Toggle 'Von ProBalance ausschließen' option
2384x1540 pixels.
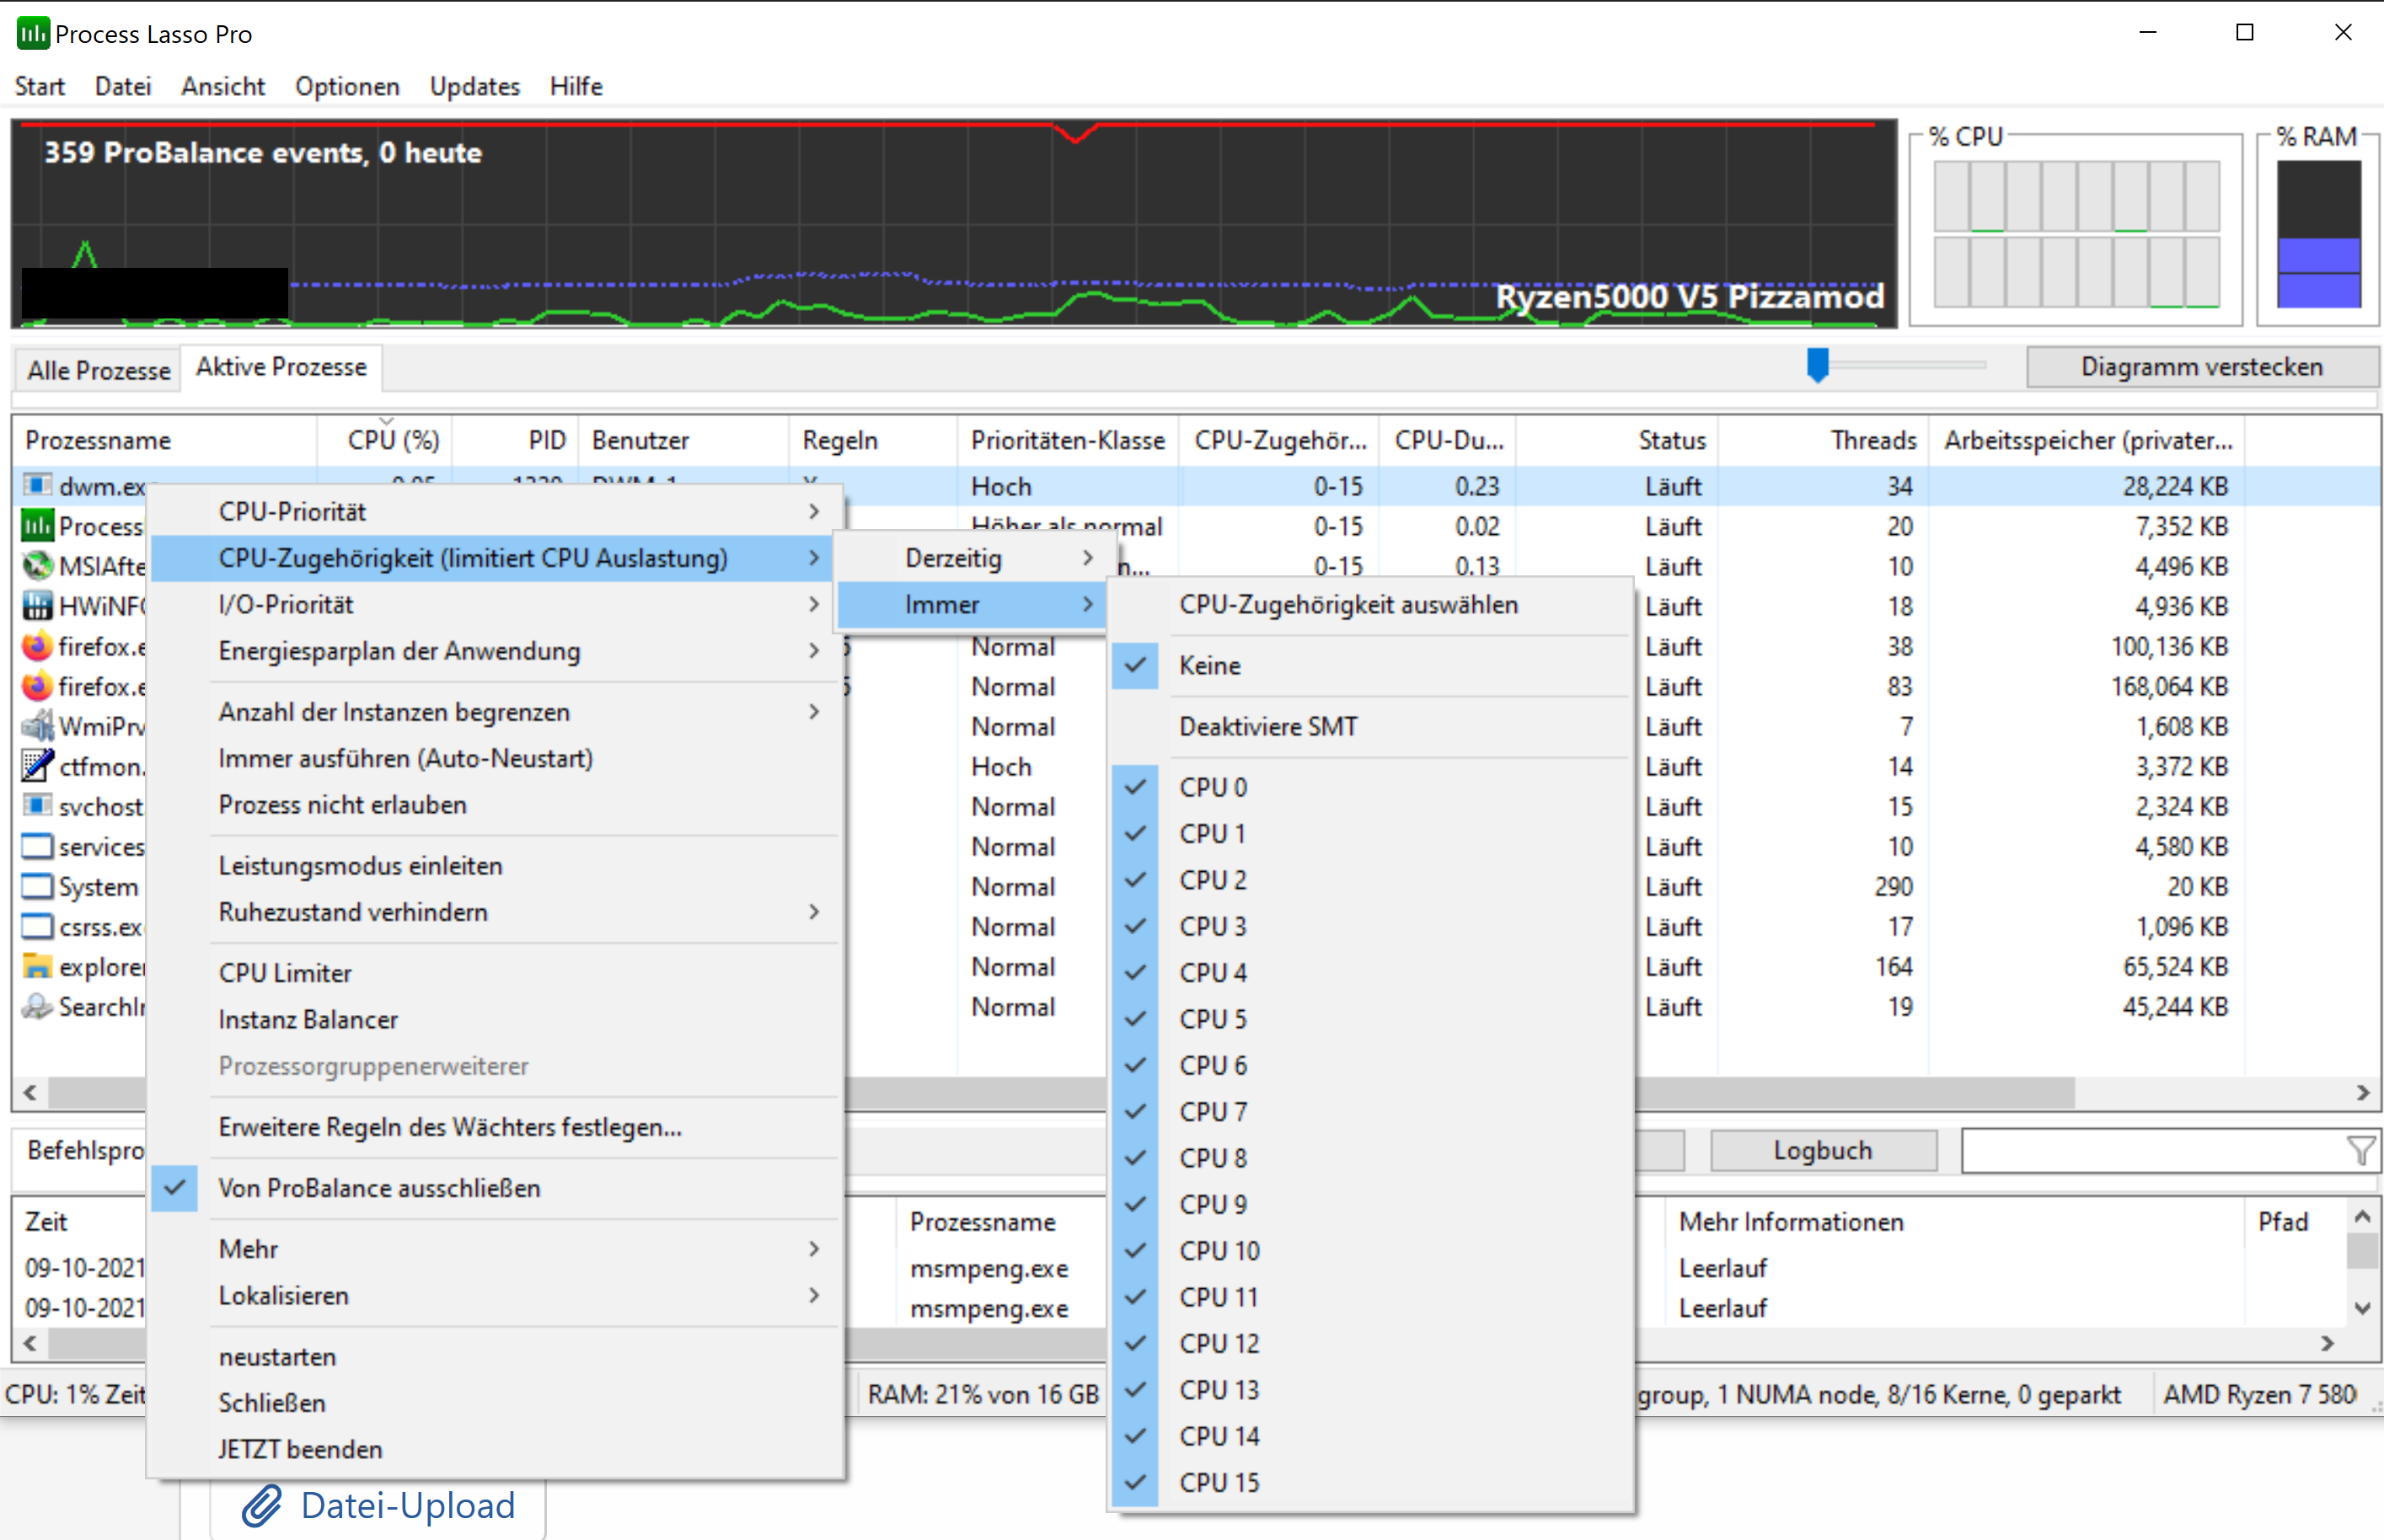[379, 1188]
